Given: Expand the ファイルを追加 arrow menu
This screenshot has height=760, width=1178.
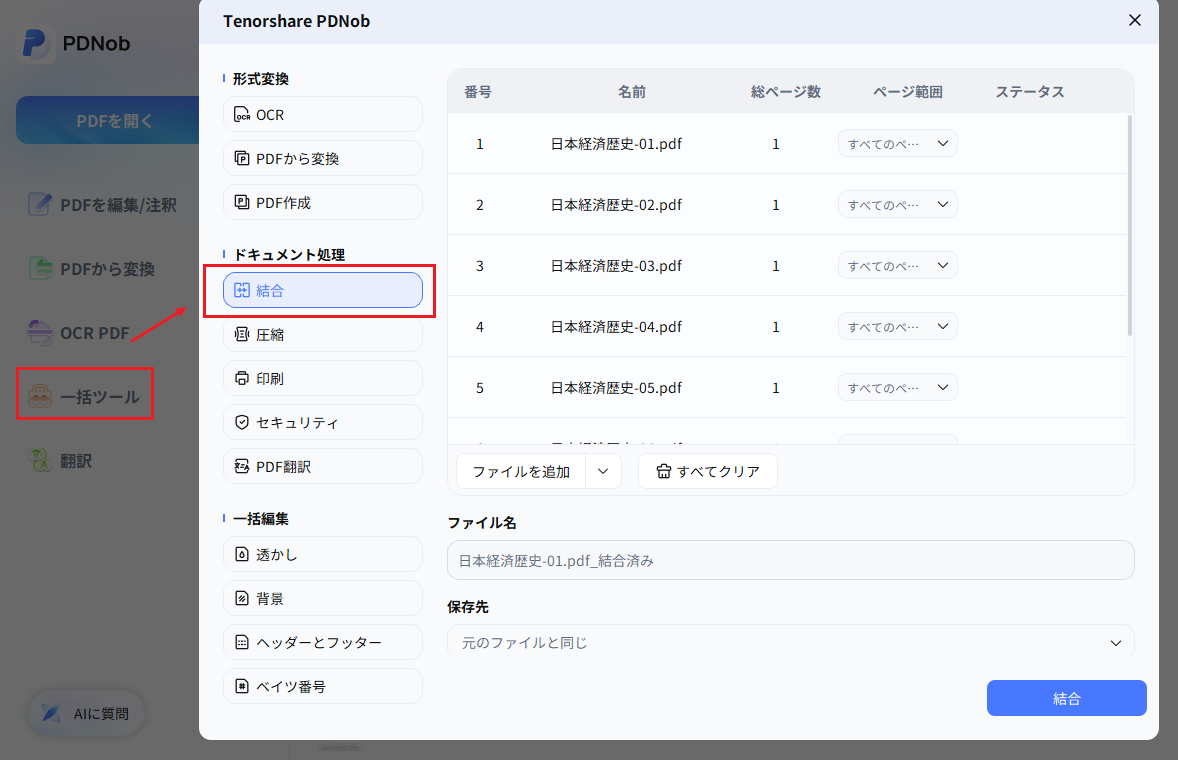Looking at the screenshot, I should (x=603, y=472).
